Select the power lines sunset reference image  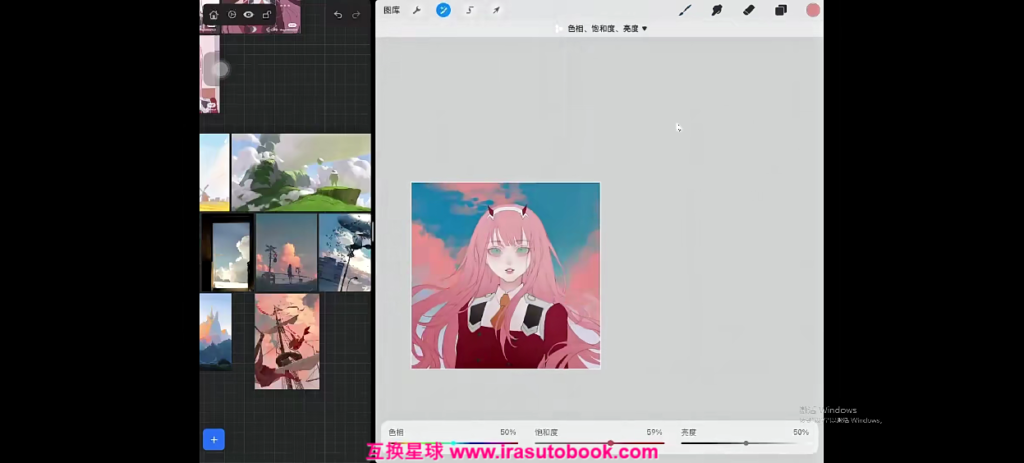click(287, 252)
